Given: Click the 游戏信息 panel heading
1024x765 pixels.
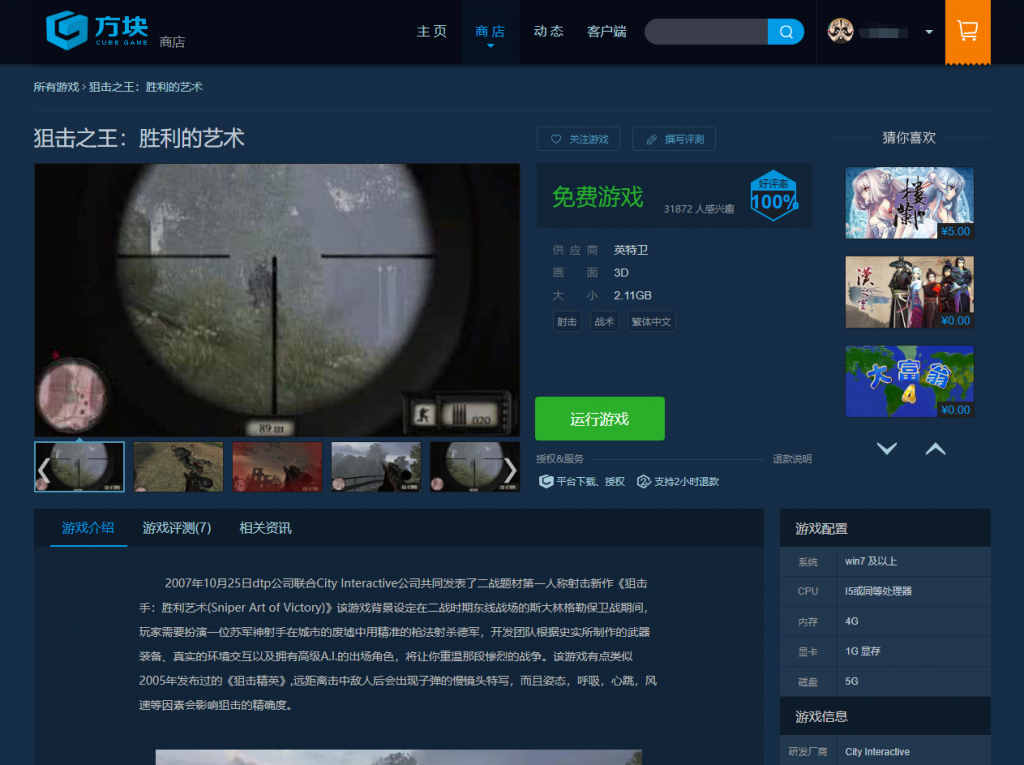Looking at the screenshot, I should (x=822, y=717).
